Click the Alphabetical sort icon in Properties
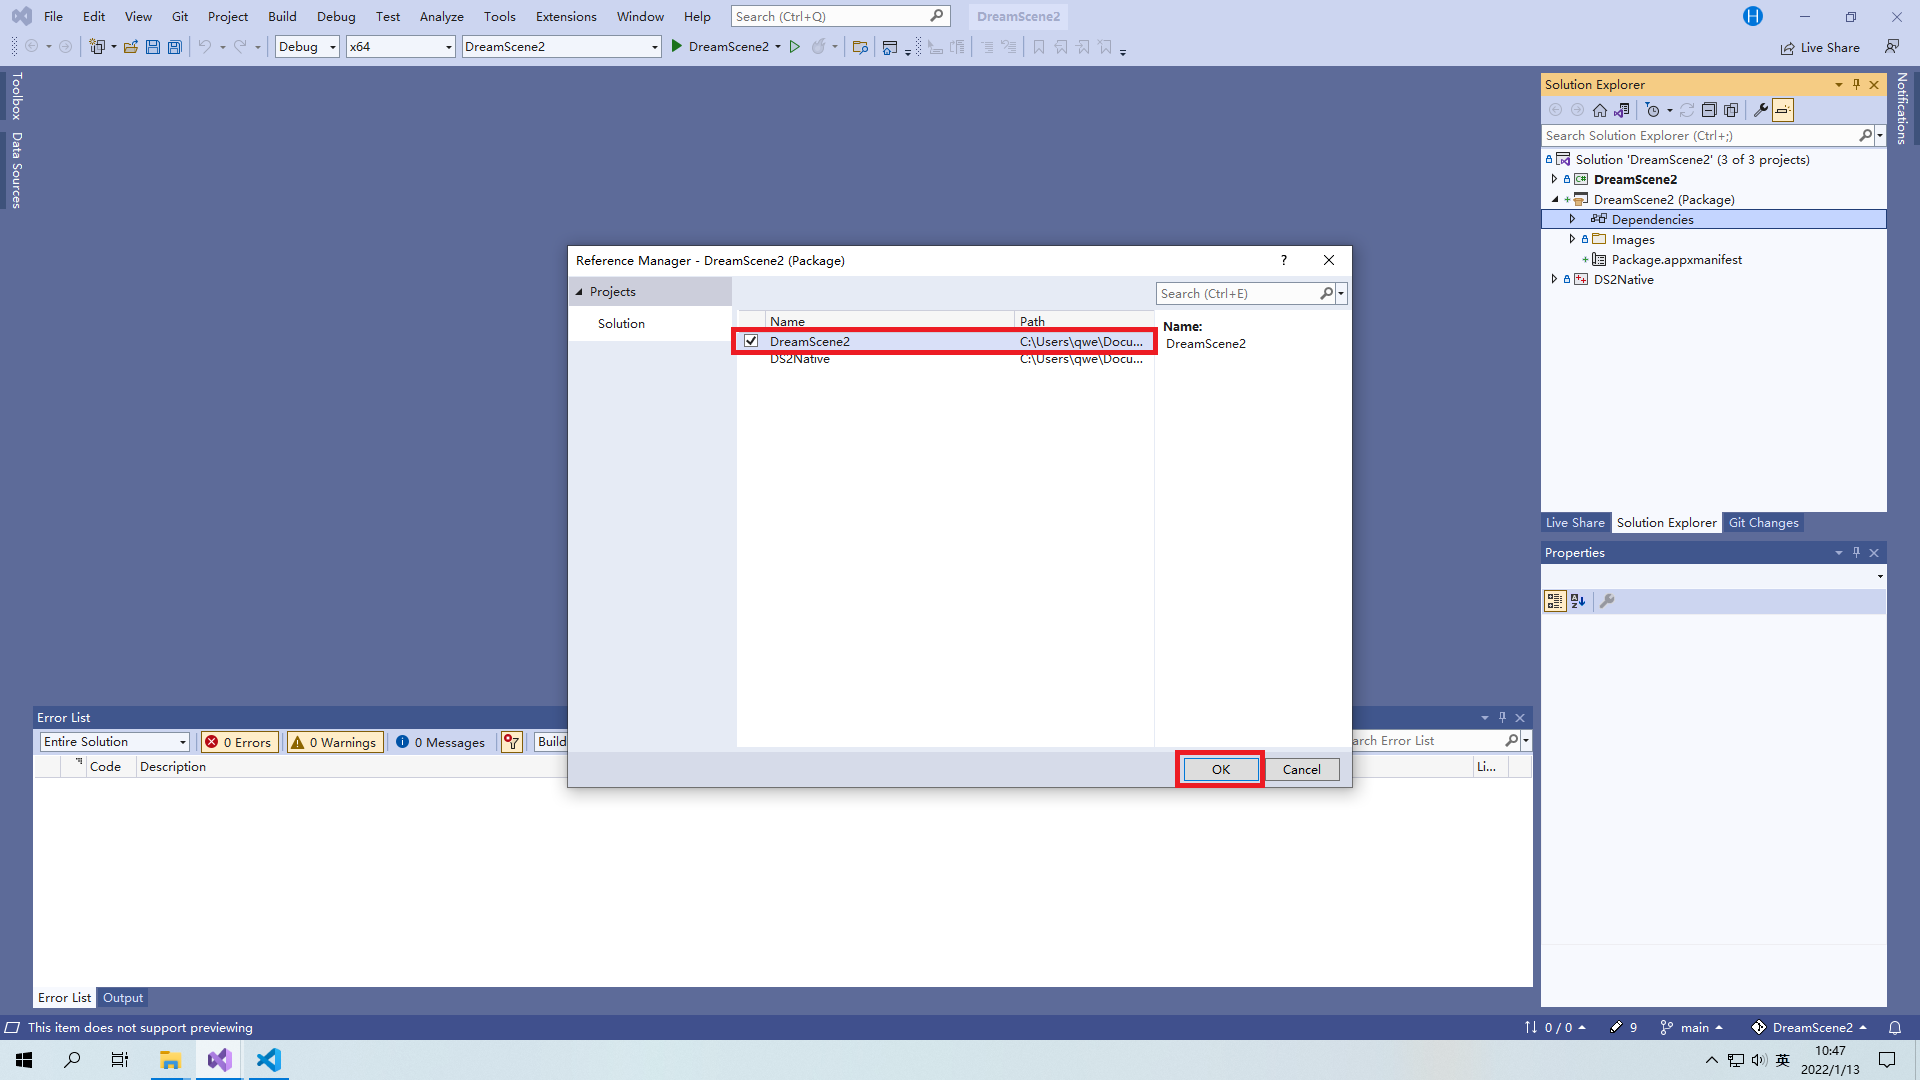1920x1080 pixels. pyautogui.click(x=1578, y=601)
